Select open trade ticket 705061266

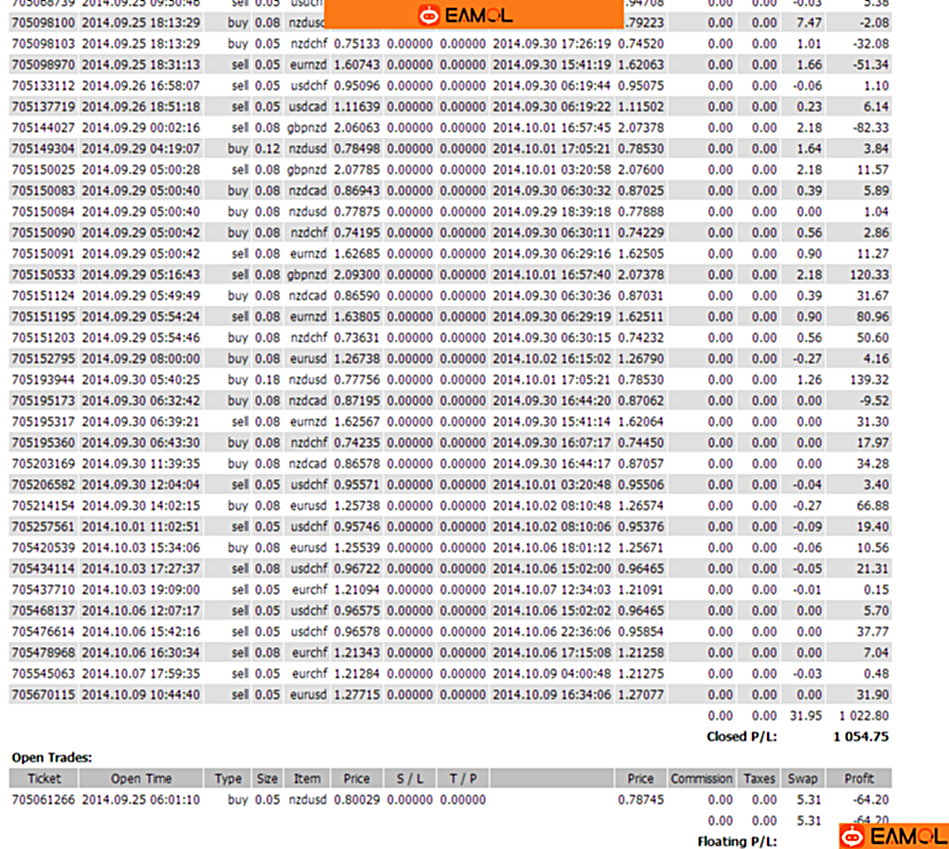coord(43,800)
